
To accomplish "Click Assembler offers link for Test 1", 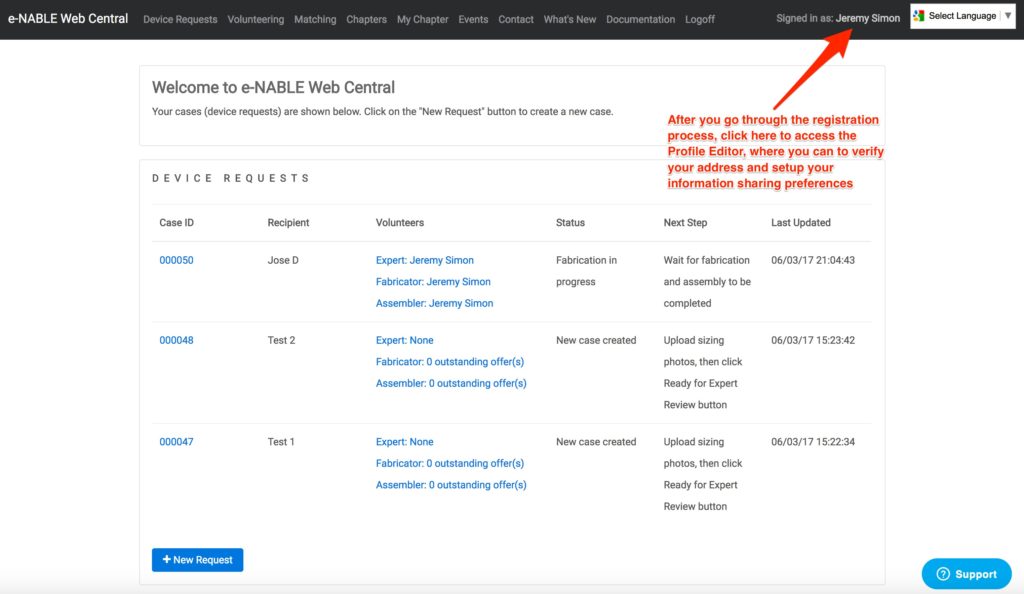I will (451, 485).
